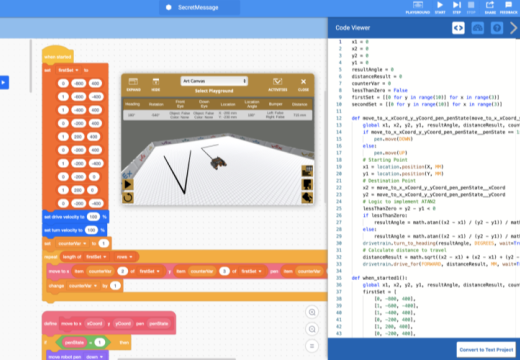
Task: Edit the change counterVar by 1 value
Action: click(x=115, y=286)
